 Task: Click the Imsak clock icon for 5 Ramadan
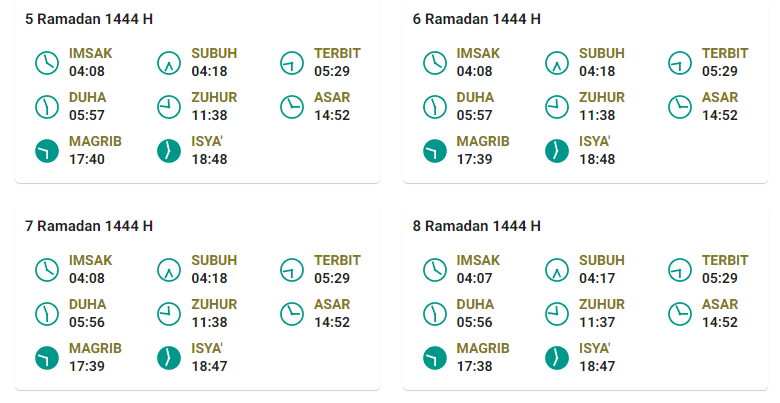[x=47, y=63]
